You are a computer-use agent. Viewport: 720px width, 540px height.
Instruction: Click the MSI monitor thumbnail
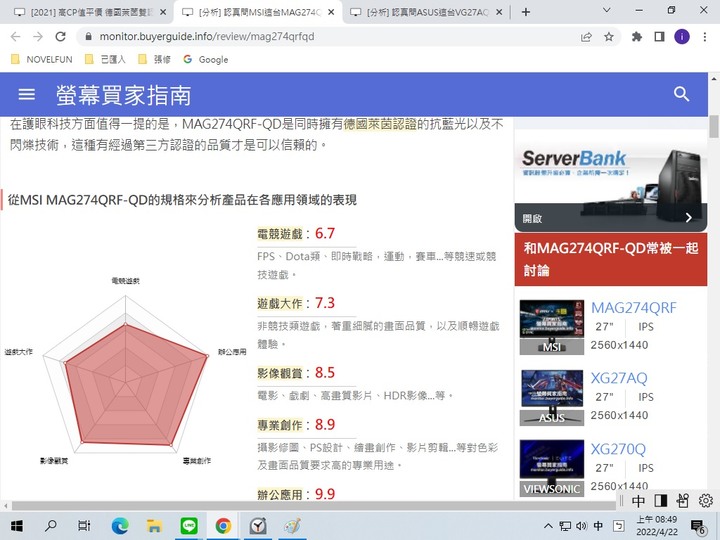[x=552, y=327]
